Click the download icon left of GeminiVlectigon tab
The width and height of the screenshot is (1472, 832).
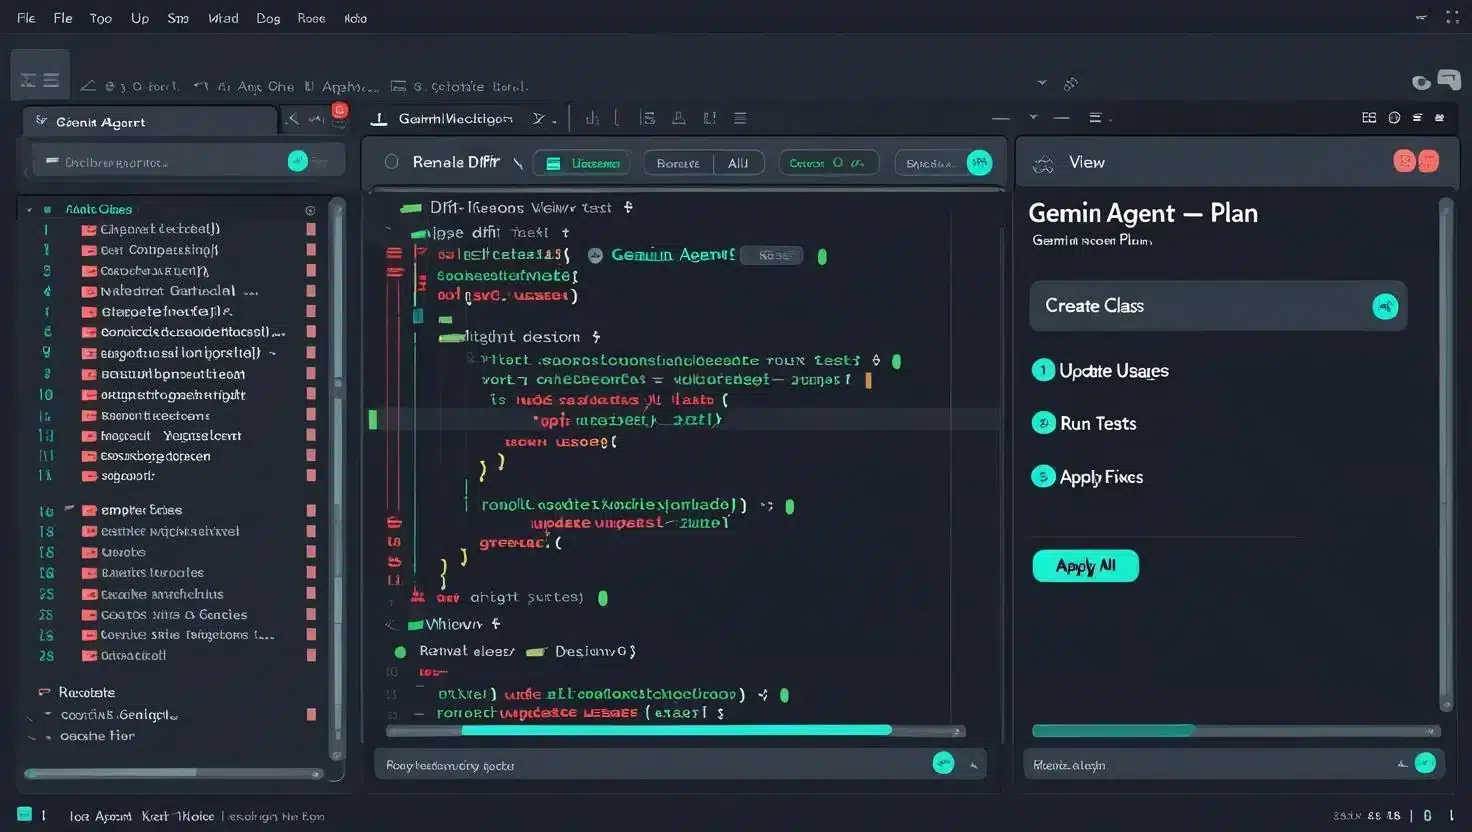(379, 119)
